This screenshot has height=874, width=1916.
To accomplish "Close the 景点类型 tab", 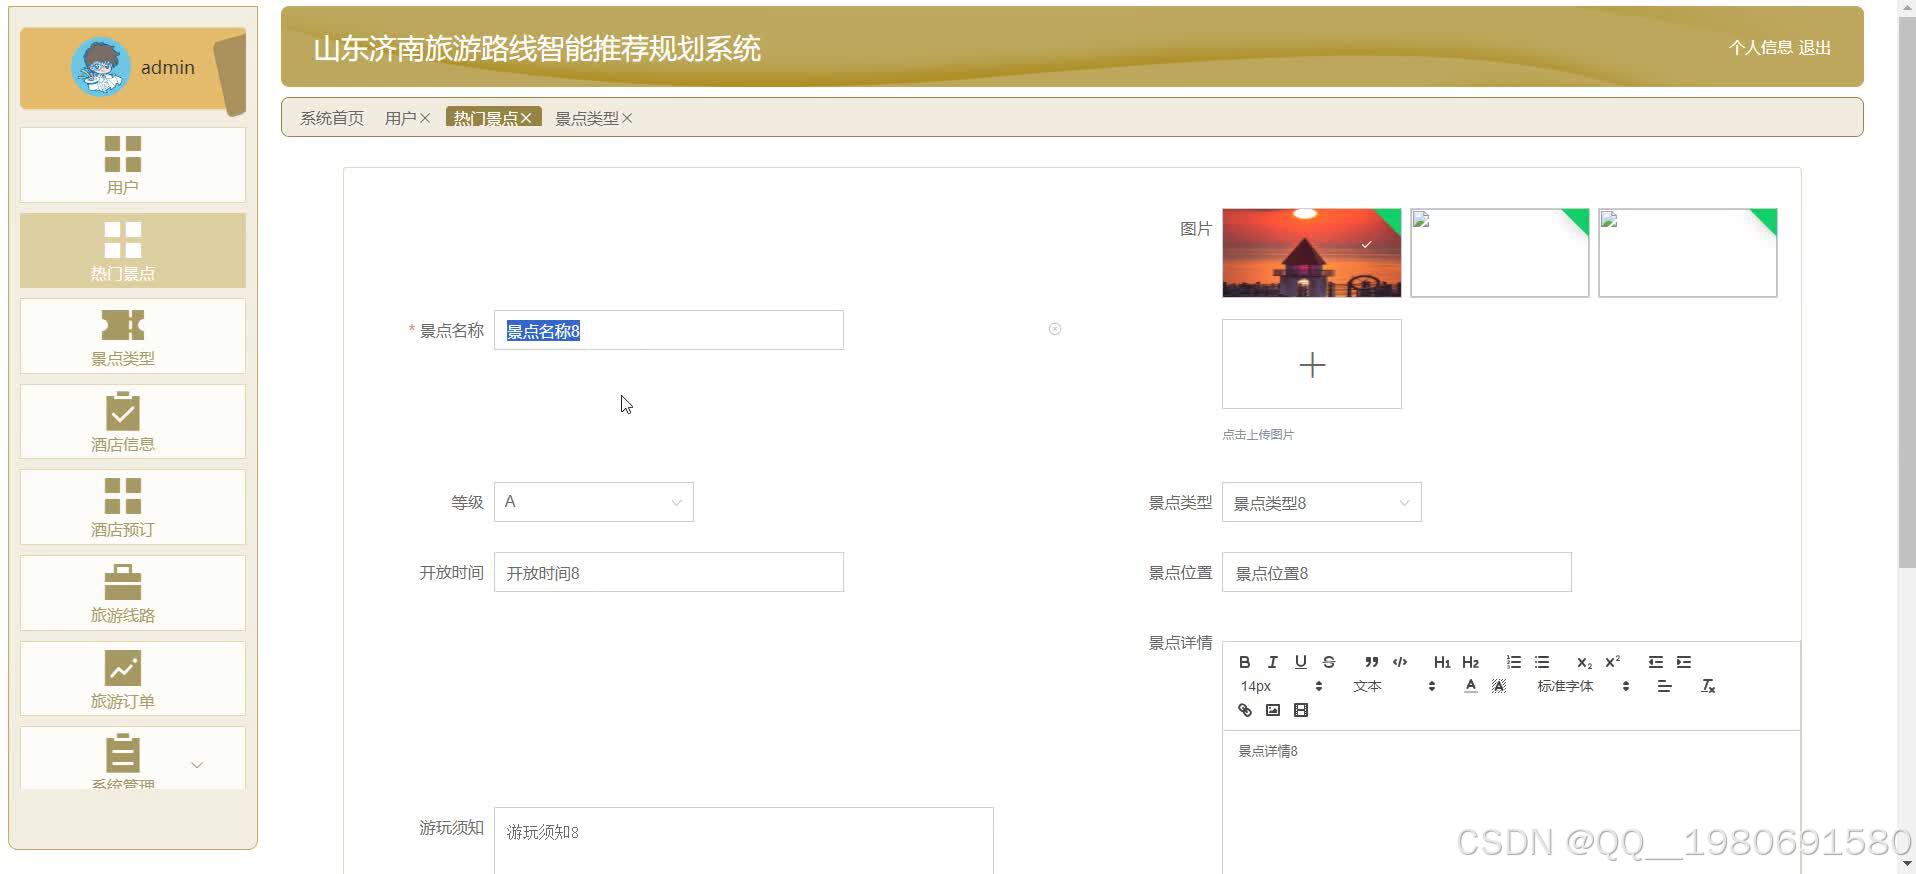I will 627,118.
